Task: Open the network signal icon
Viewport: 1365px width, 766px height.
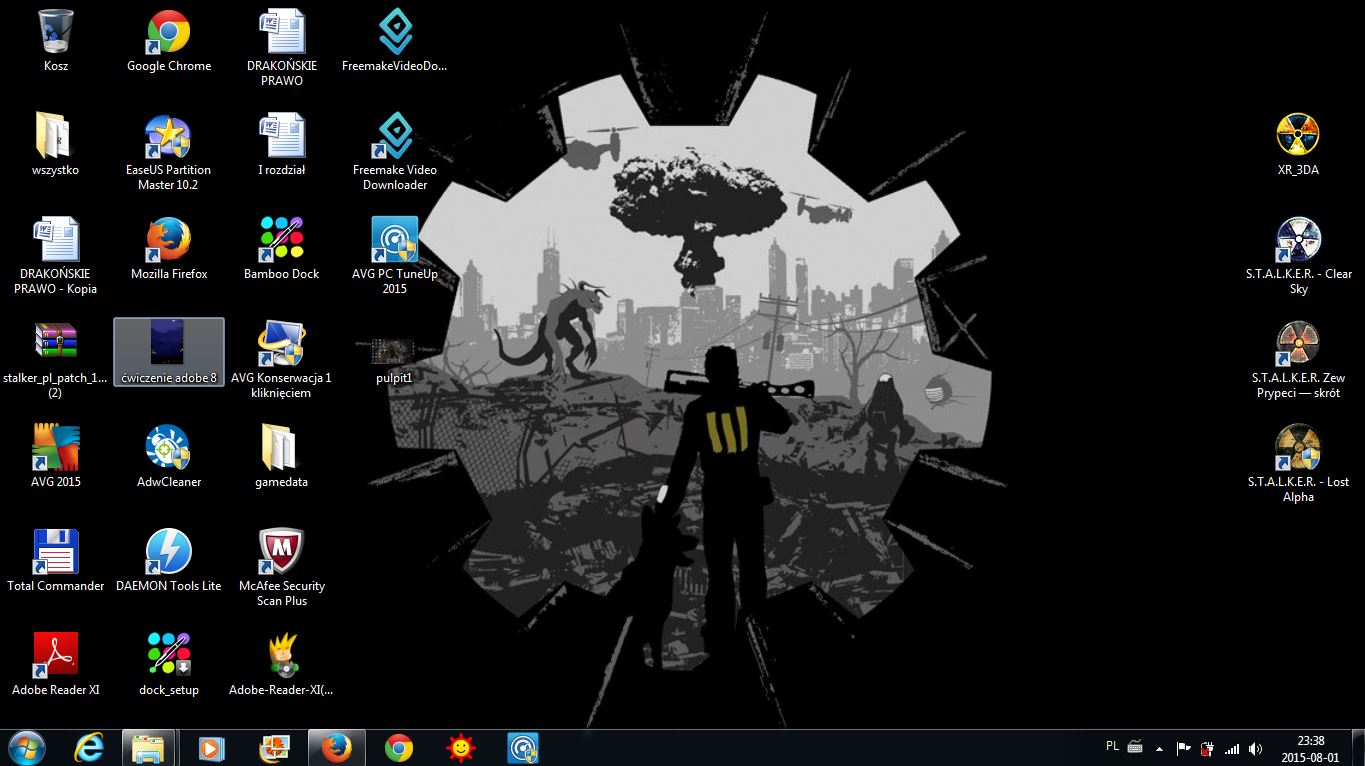Action: pyautogui.click(x=1232, y=748)
